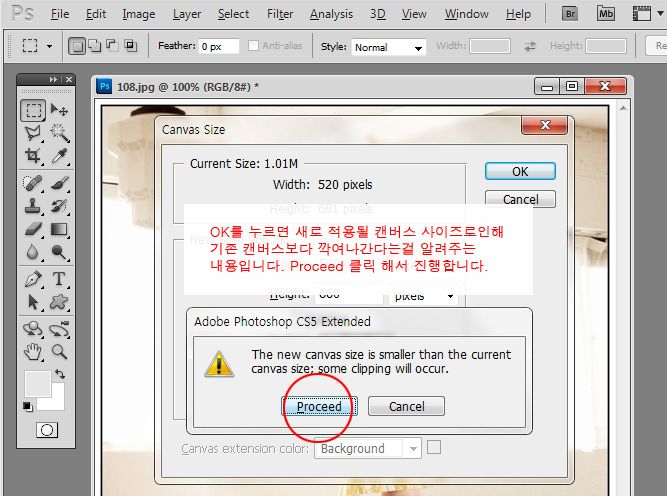The height and width of the screenshot is (496, 667).
Task: Launch Adobe Bridge
Action: [570, 14]
